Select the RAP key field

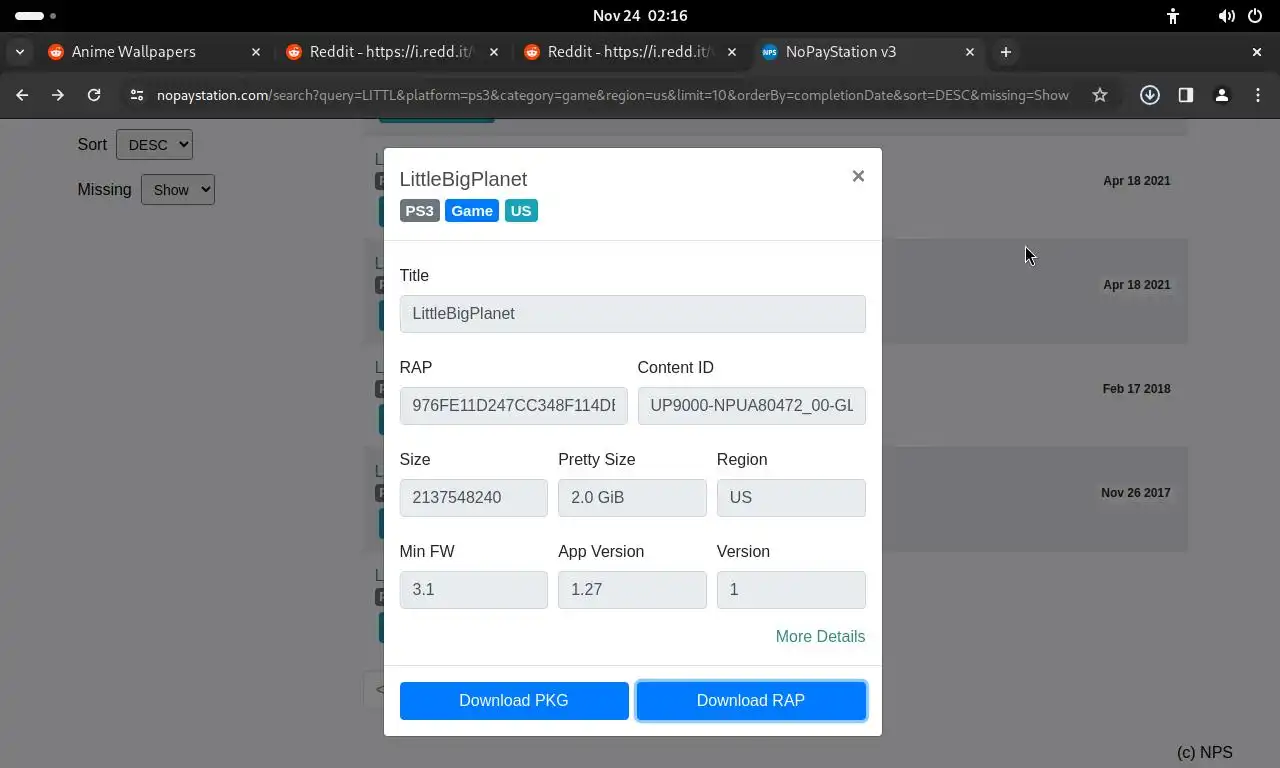pos(513,406)
